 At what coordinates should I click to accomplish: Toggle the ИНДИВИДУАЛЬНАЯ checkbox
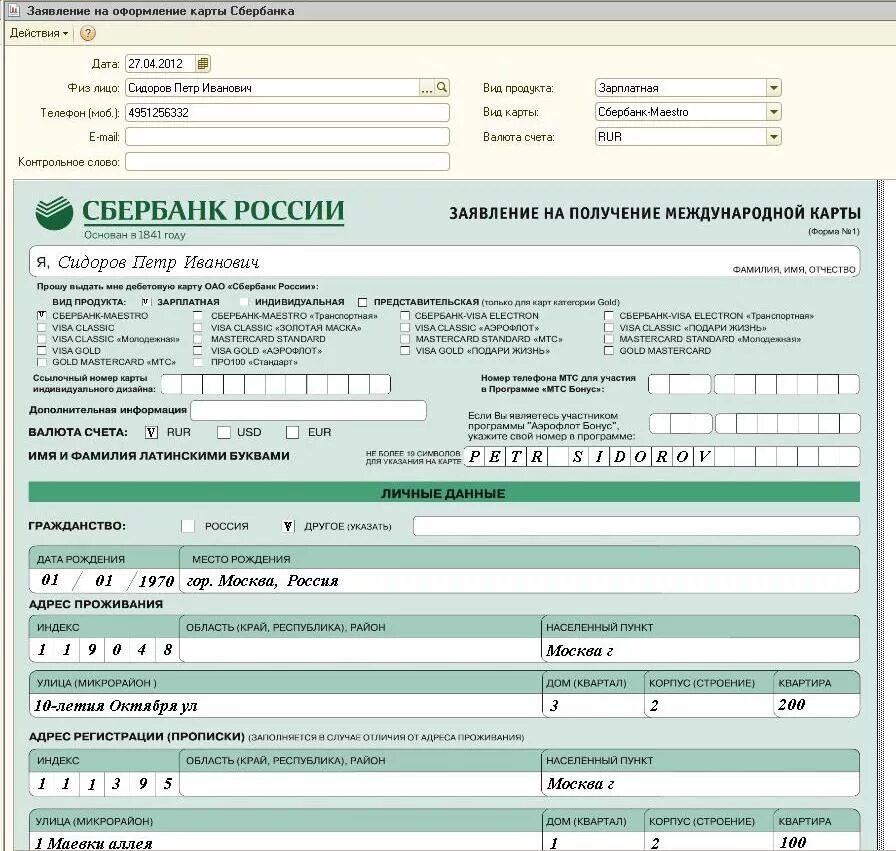pyautogui.click(x=244, y=302)
